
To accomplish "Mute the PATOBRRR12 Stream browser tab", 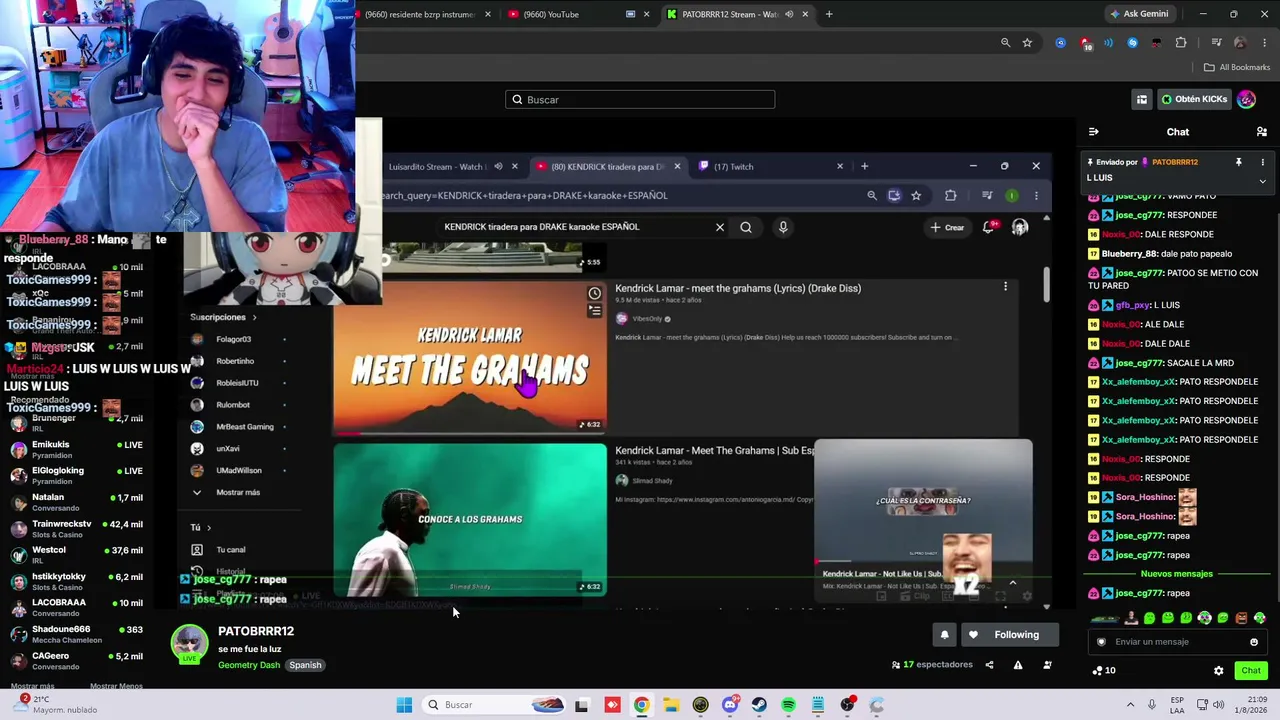I will point(789,14).
